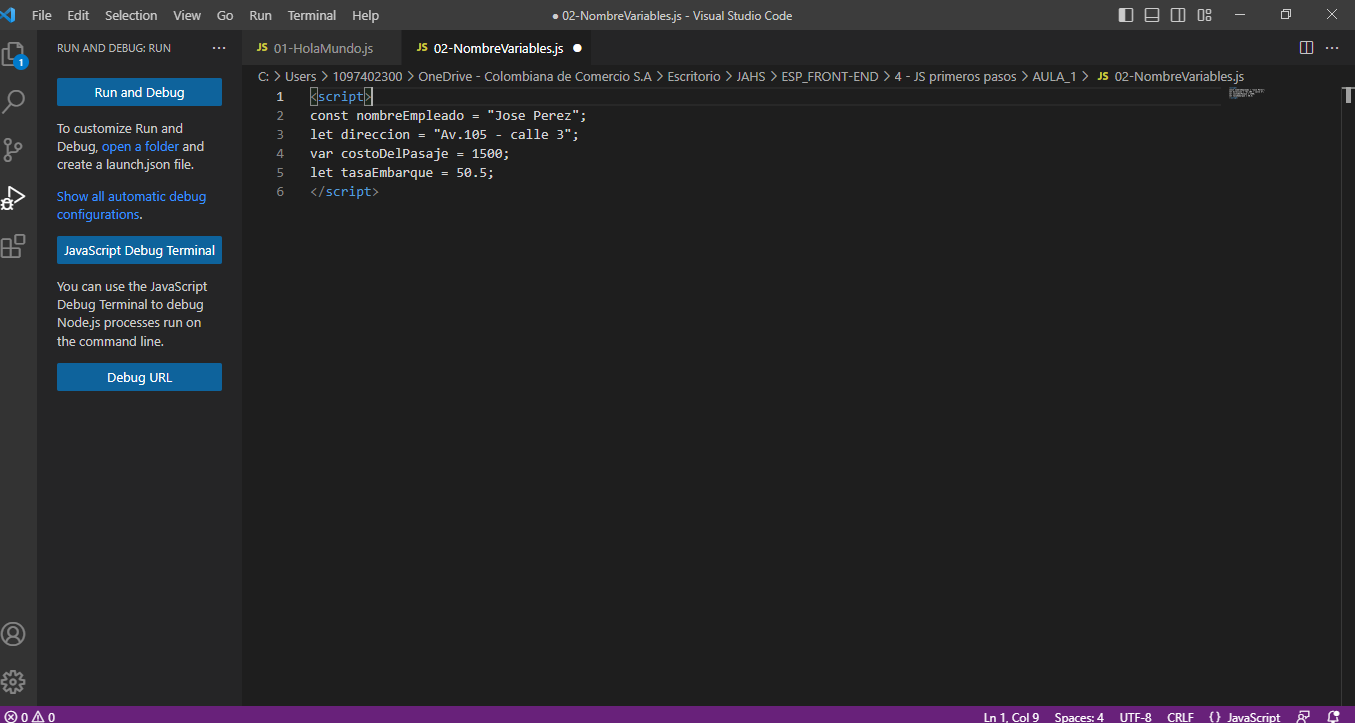Click line number 3 in gutter
This screenshot has width=1355, height=723.
click(x=280, y=134)
